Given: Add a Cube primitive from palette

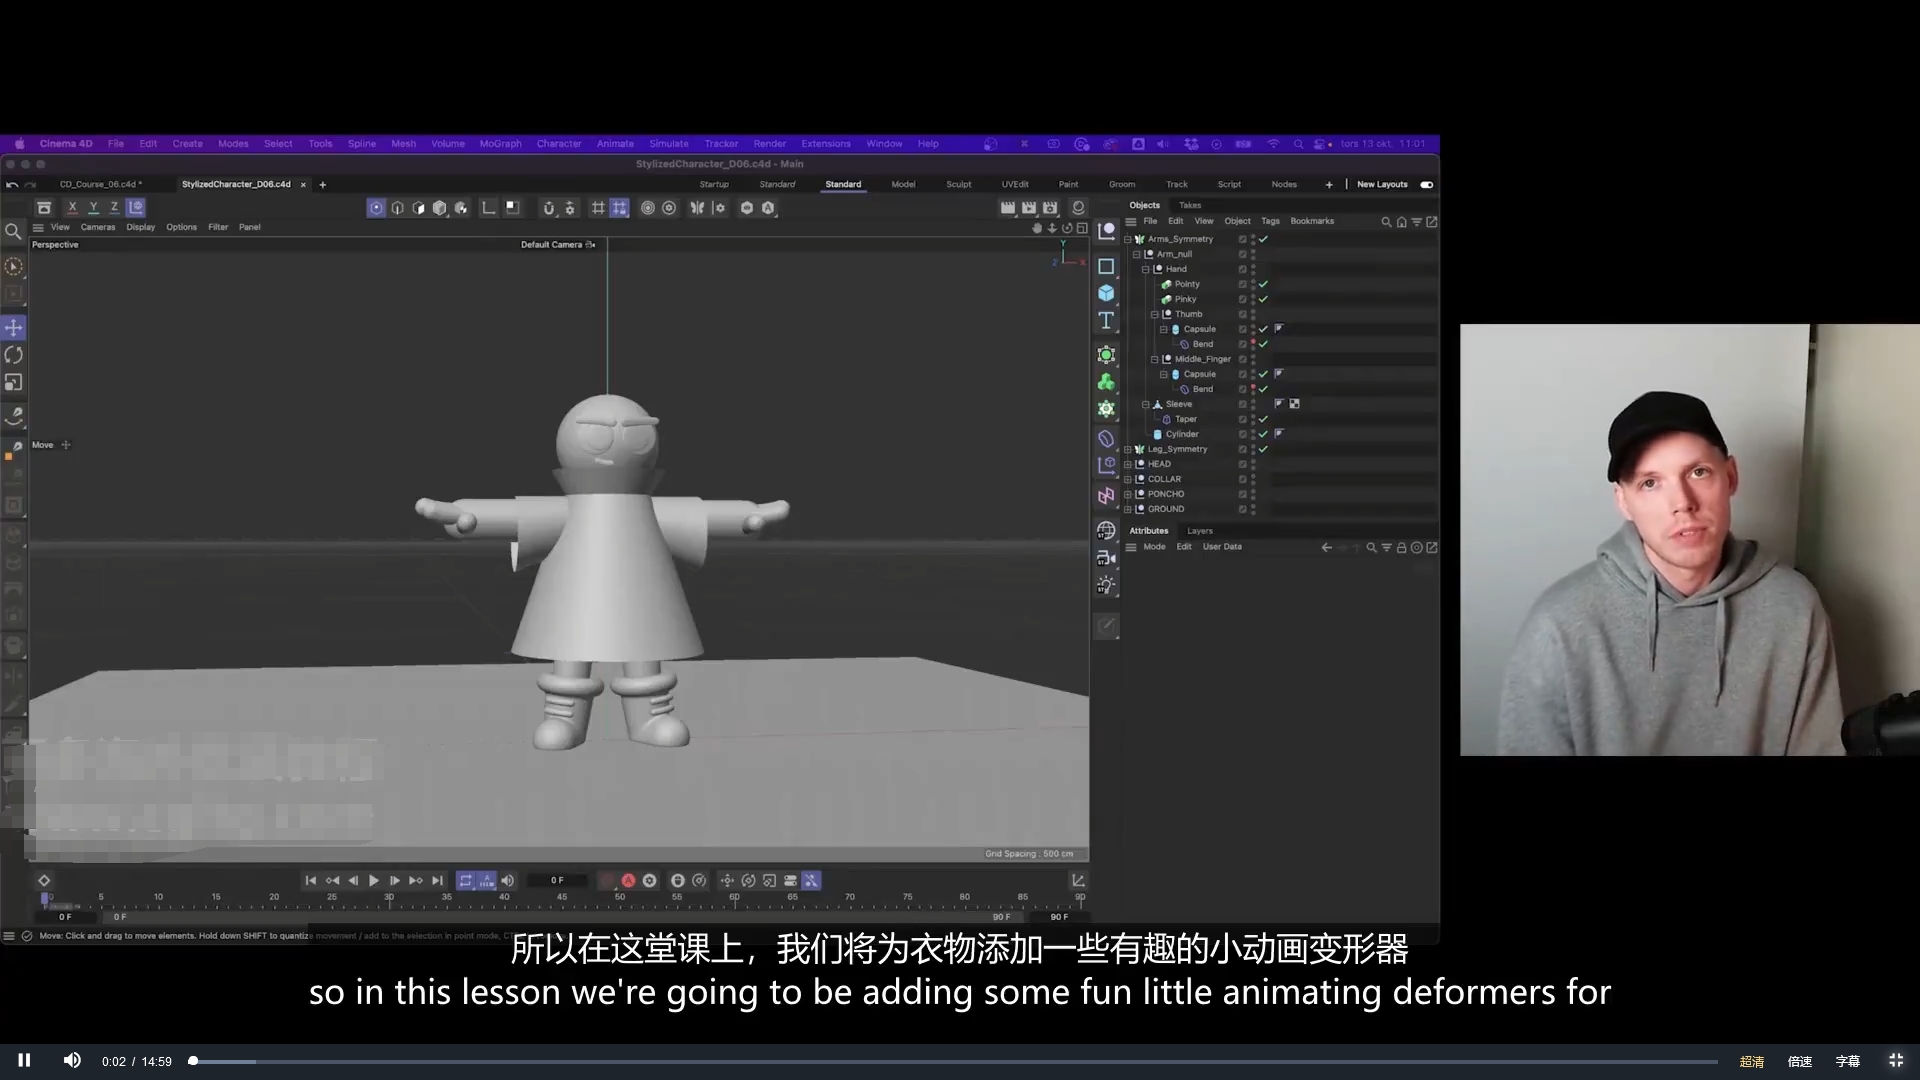Looking at the screenshot, I should (1106, 293).
